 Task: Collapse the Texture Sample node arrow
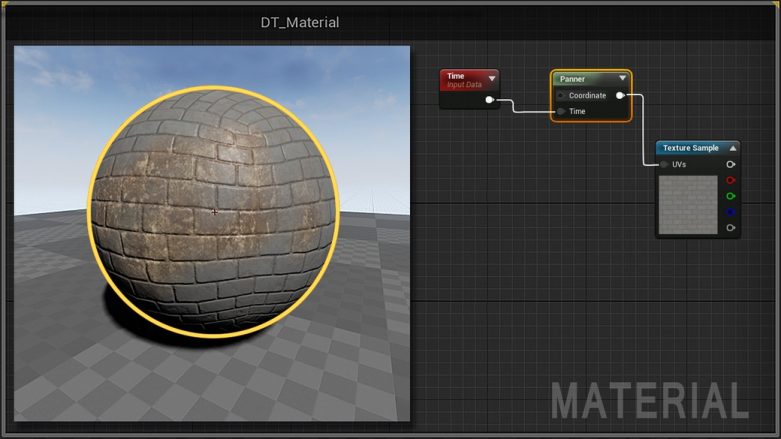pyautogui.click(x=733, y=148)
